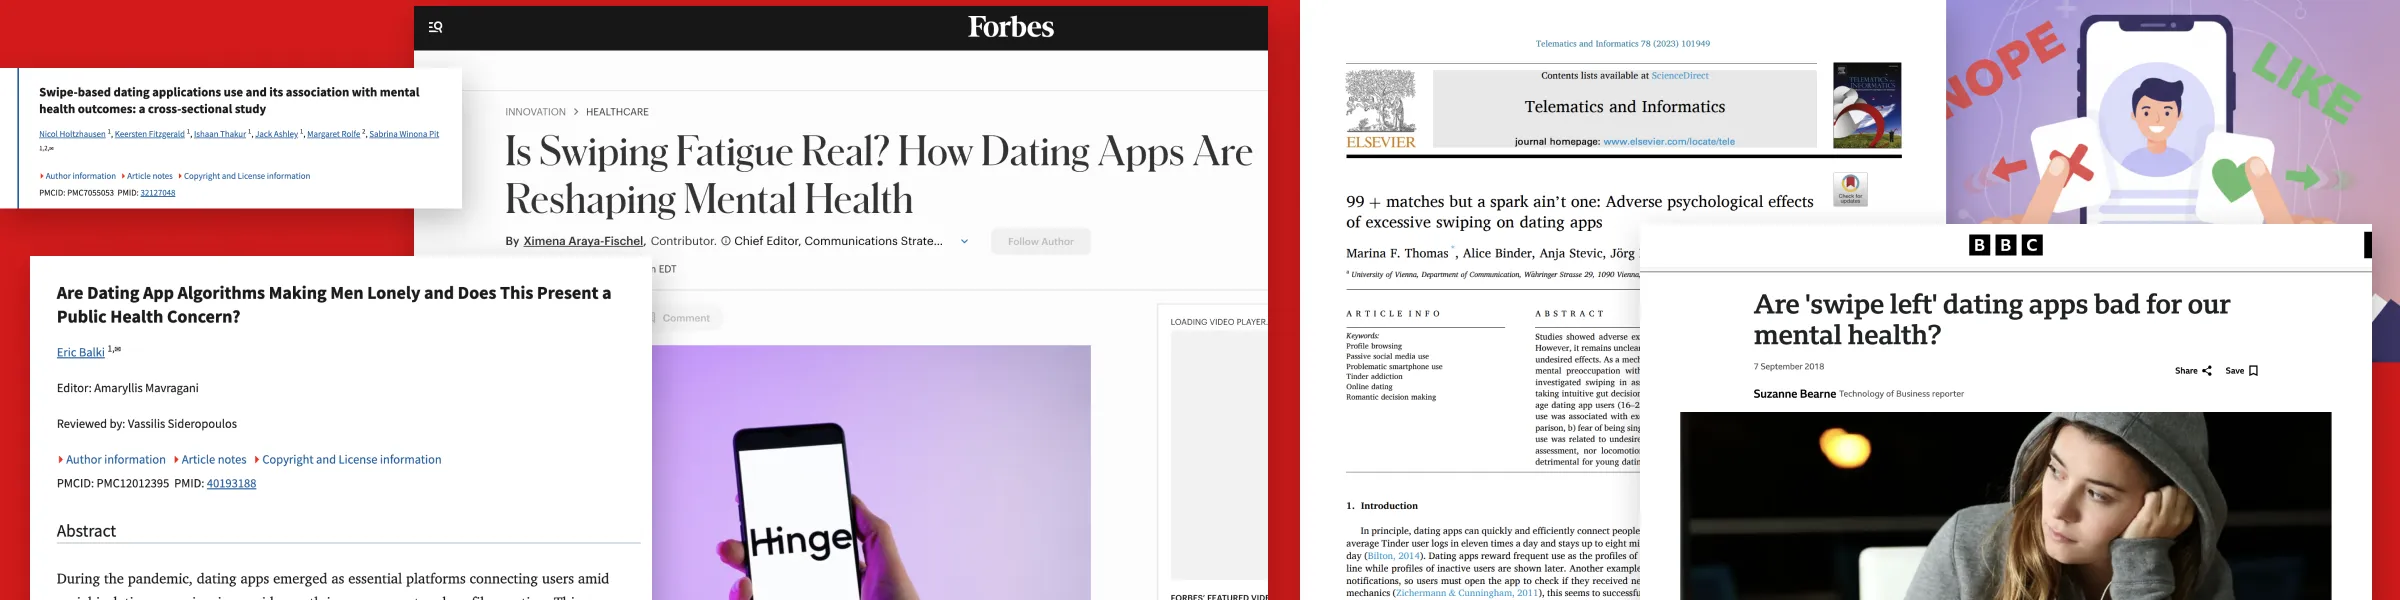The width and height of the screenshot is (2400, 600).
Task: Click the Check for updates badge
Action: click(1850, 189)
